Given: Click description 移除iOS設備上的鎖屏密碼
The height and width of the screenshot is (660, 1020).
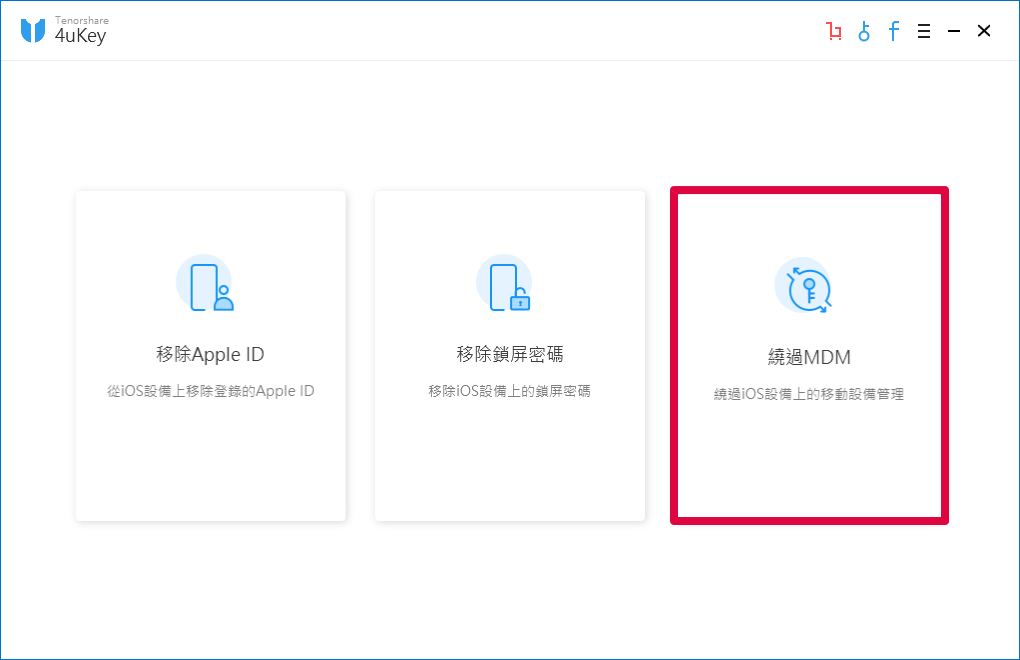Looking at the screenshot, I should [509, 391].
